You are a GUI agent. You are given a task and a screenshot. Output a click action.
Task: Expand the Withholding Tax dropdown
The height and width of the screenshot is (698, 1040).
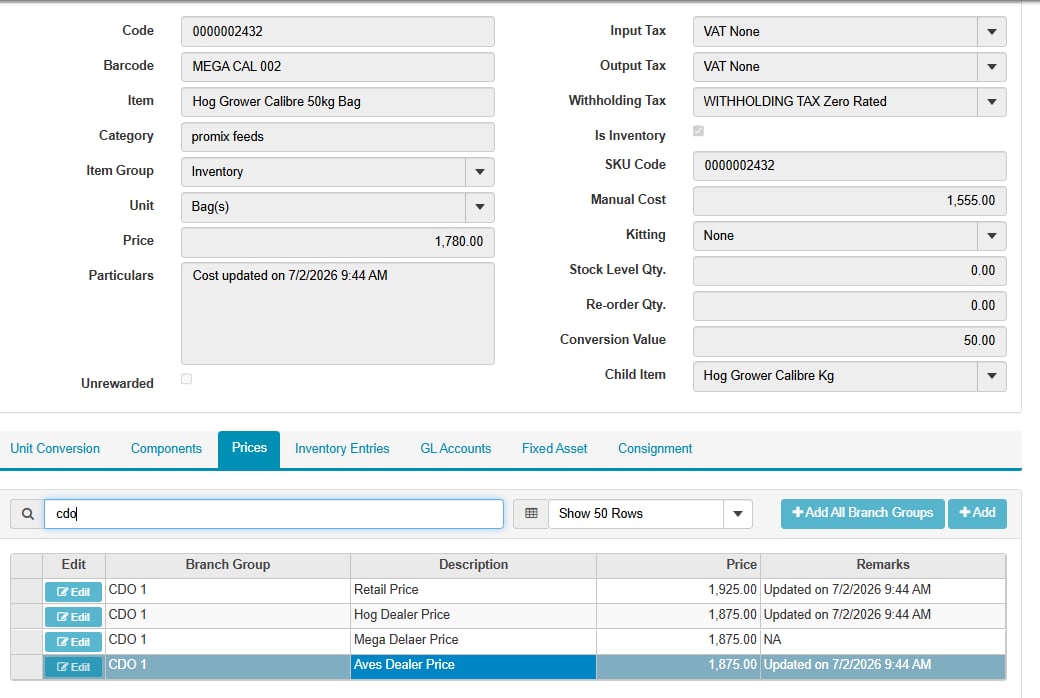(992, 102)
